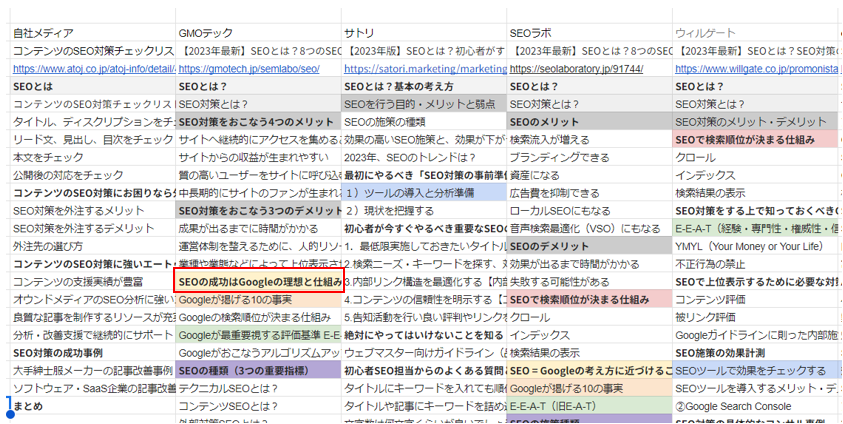Select cell SEO対策の成功事例
Image resolution: width=843 pixels, height=424 pixels.
pyautogui.click(x=93, y=353)
